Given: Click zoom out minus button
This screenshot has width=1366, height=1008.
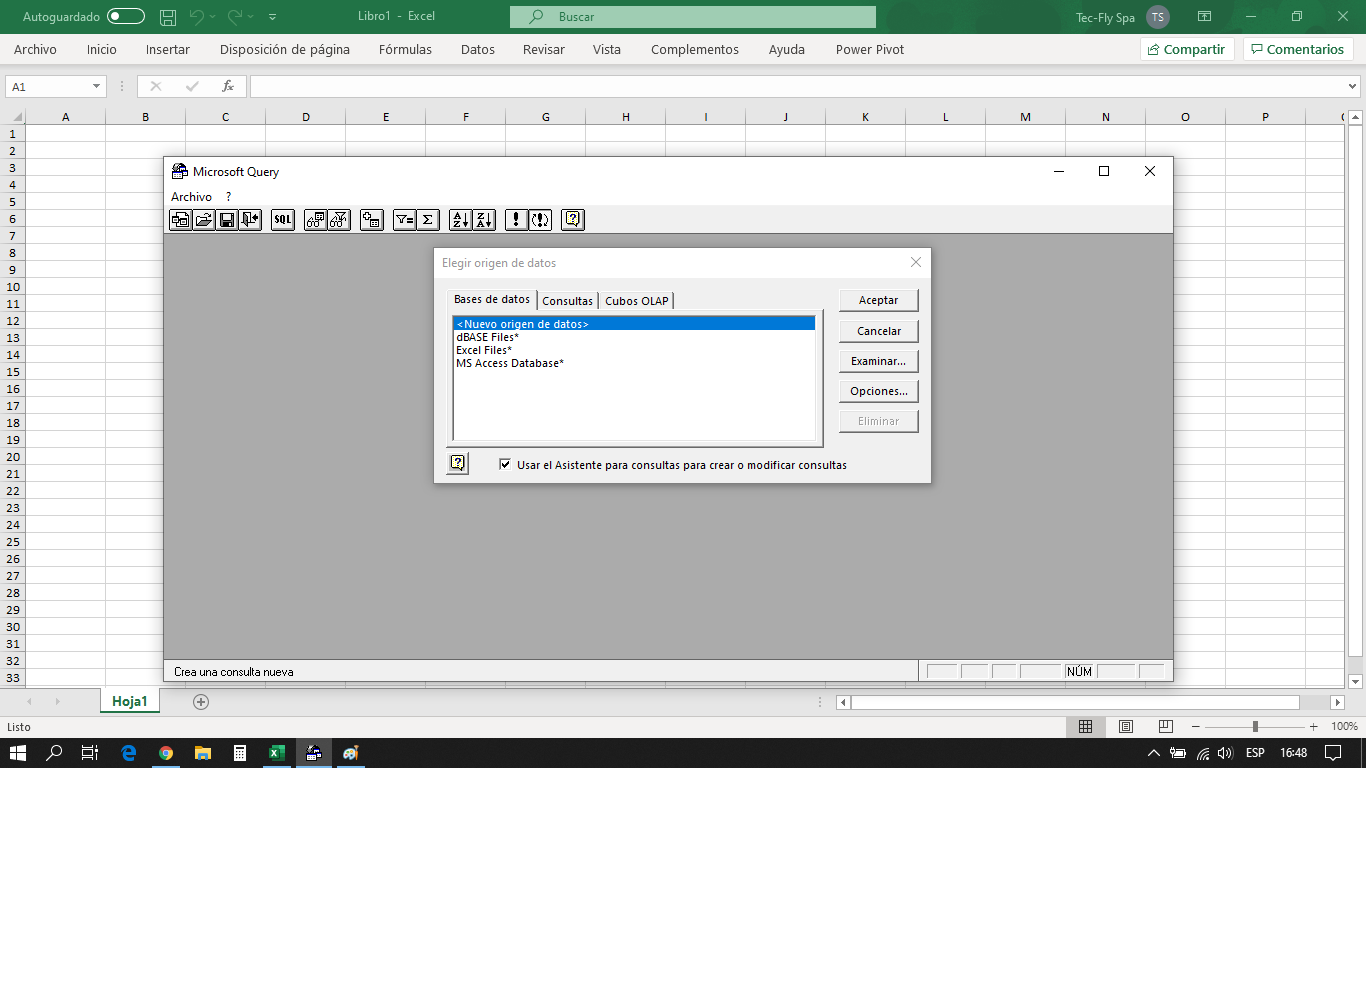Looking at the screenshot, I should [1196, 727].
